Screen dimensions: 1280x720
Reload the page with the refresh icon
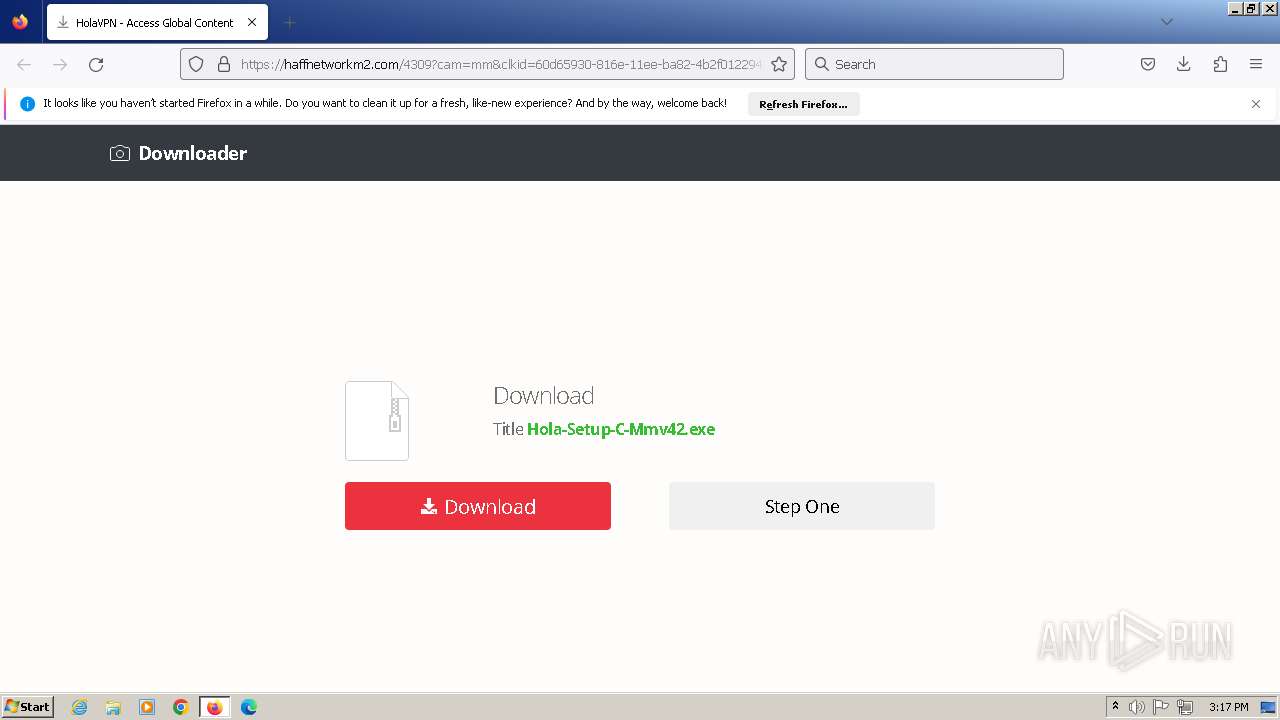[96, 64]
